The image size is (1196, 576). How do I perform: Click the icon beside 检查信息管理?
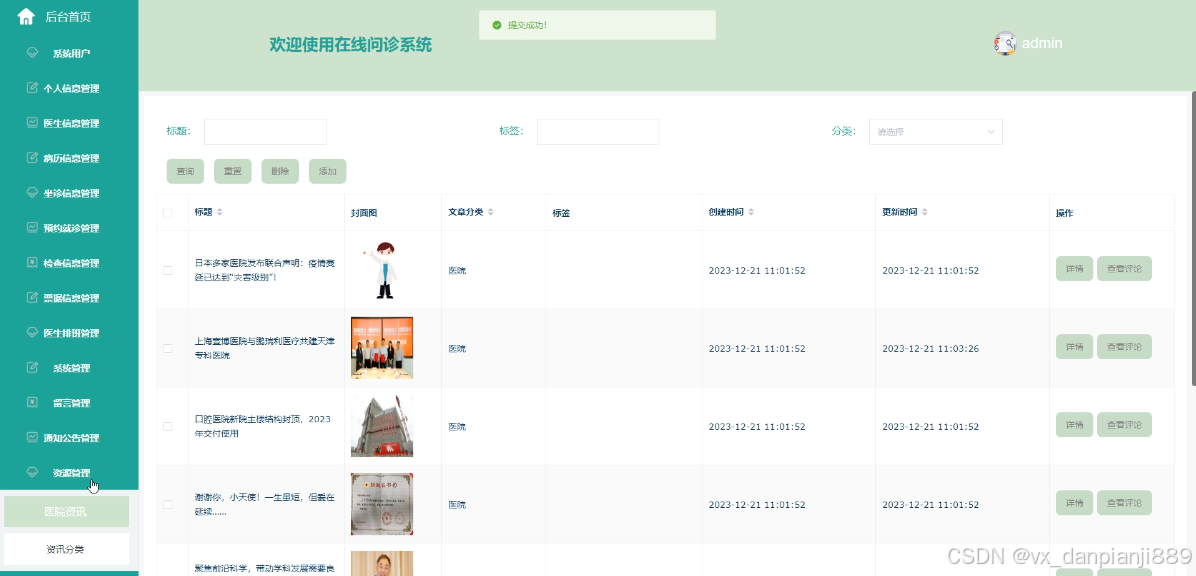tap(32, 262)
